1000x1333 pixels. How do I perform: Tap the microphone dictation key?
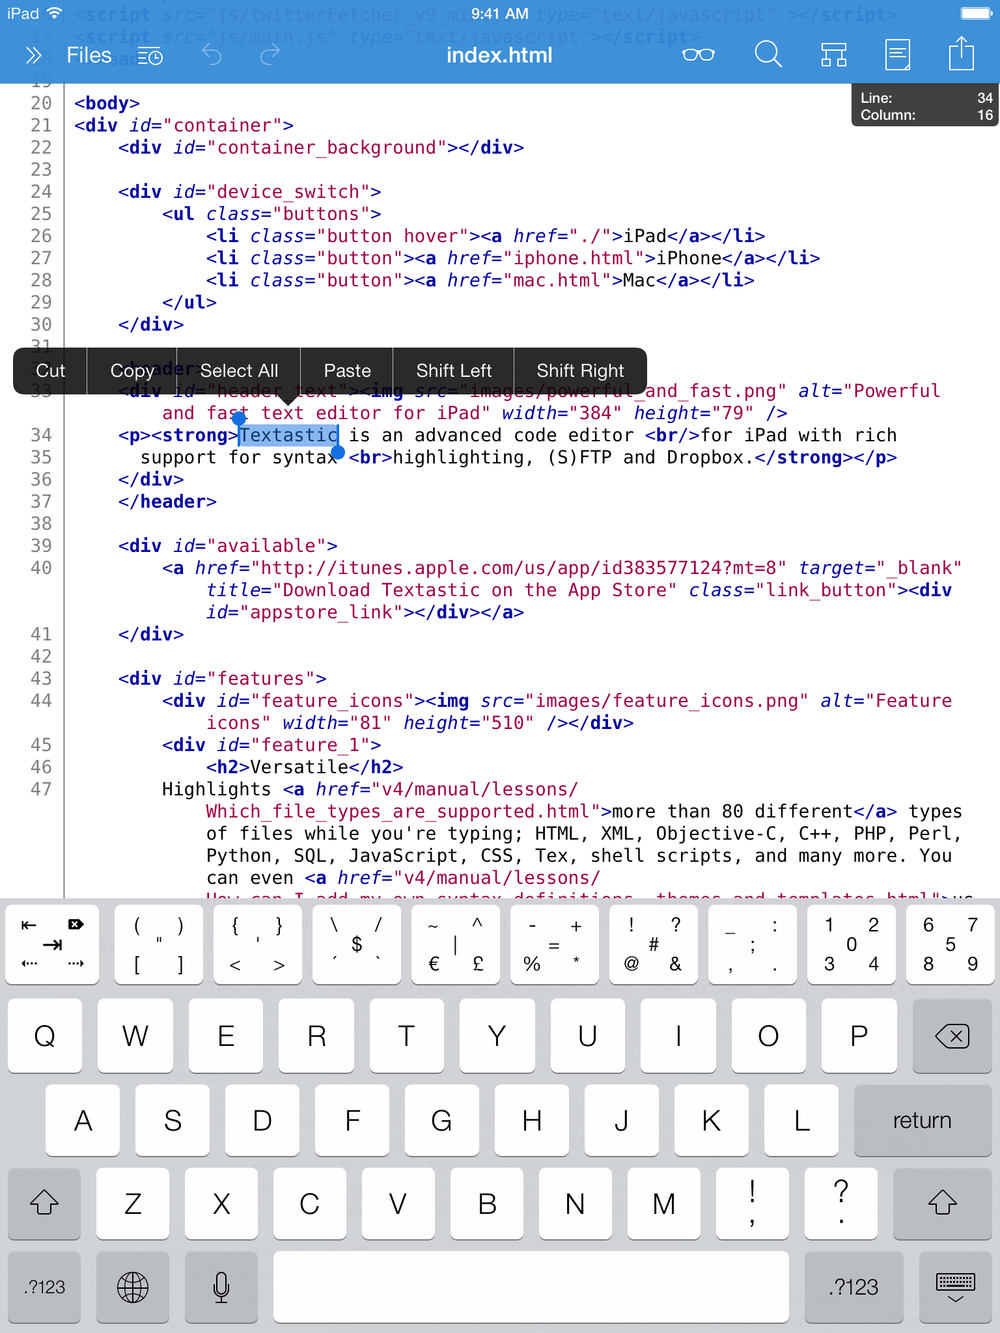pyautogui.click(x=221, y=1287)
